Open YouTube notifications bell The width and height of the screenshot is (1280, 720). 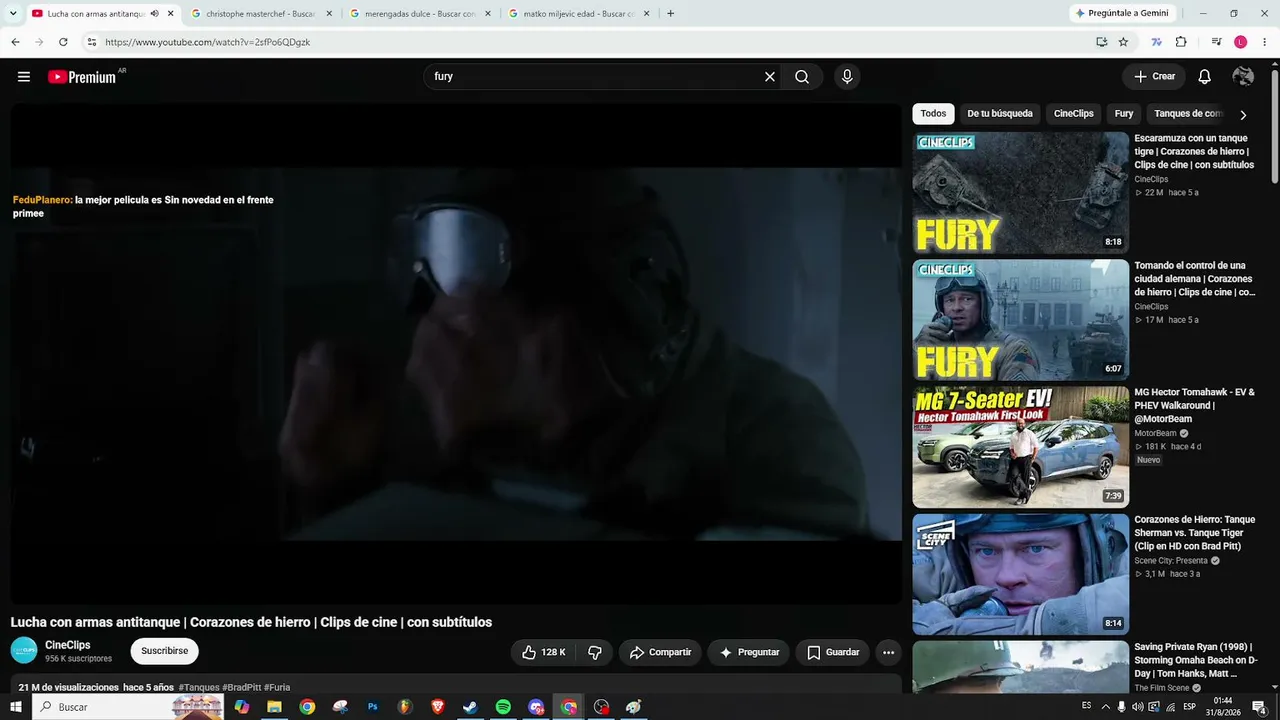(1205, 77)
